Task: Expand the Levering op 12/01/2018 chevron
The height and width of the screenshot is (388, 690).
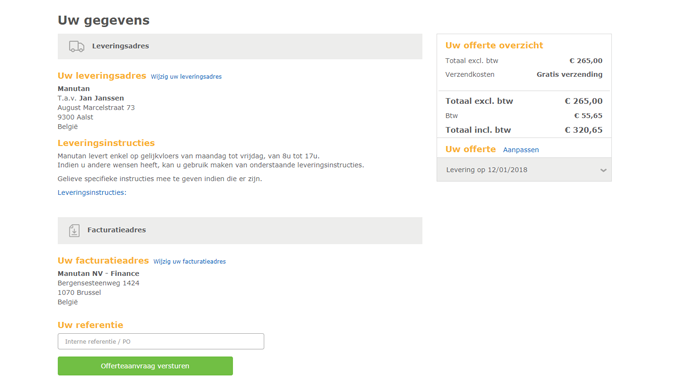Action: pyautogui.click(x=603, y=170)
